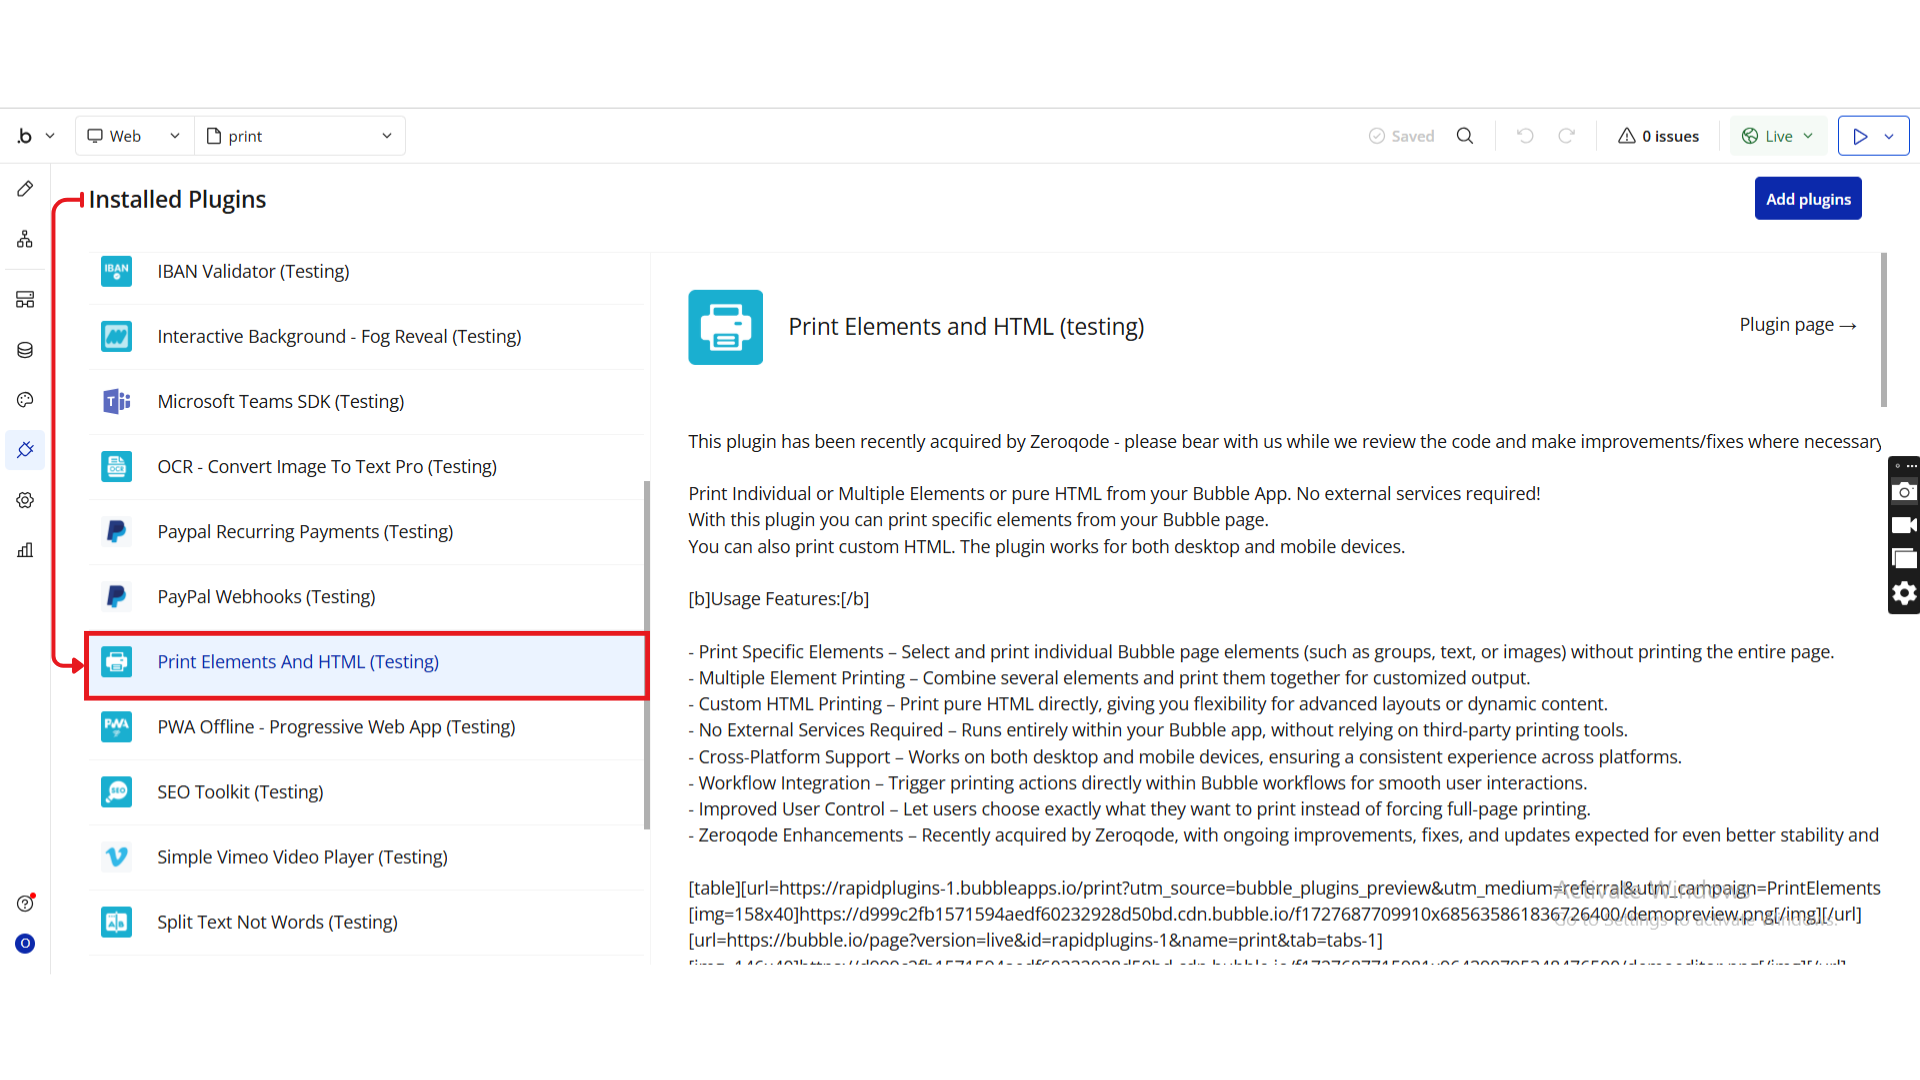Expand the Web platform dropdown

134,136
